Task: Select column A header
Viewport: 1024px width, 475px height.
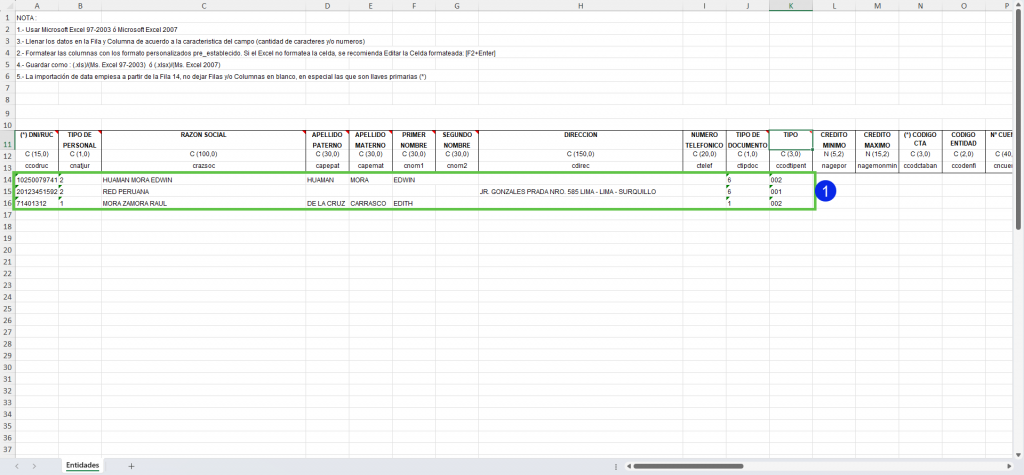Action: point(37,6)
